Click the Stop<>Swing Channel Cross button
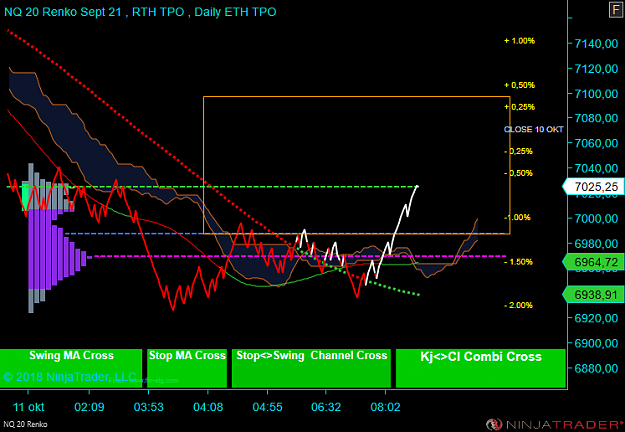 (311, 368)
